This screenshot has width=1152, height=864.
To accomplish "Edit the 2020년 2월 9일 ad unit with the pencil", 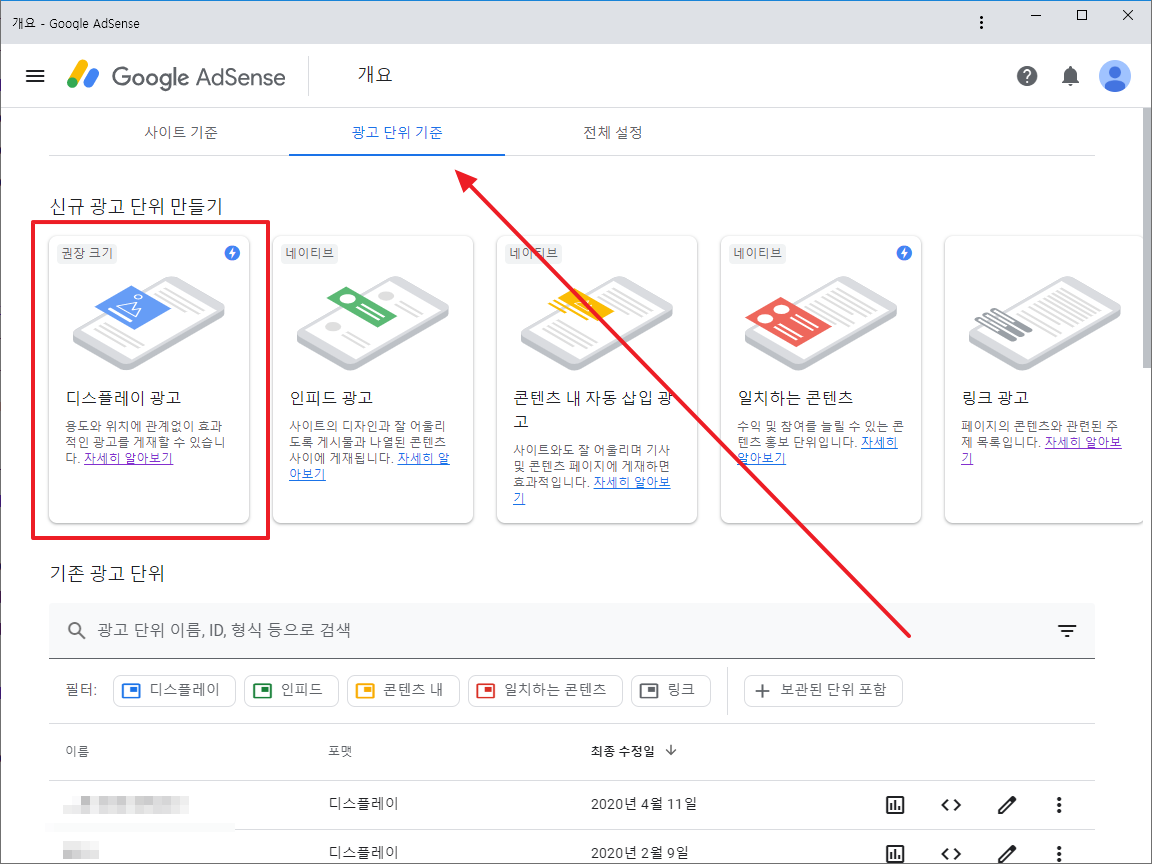I will pos(1007,853).
